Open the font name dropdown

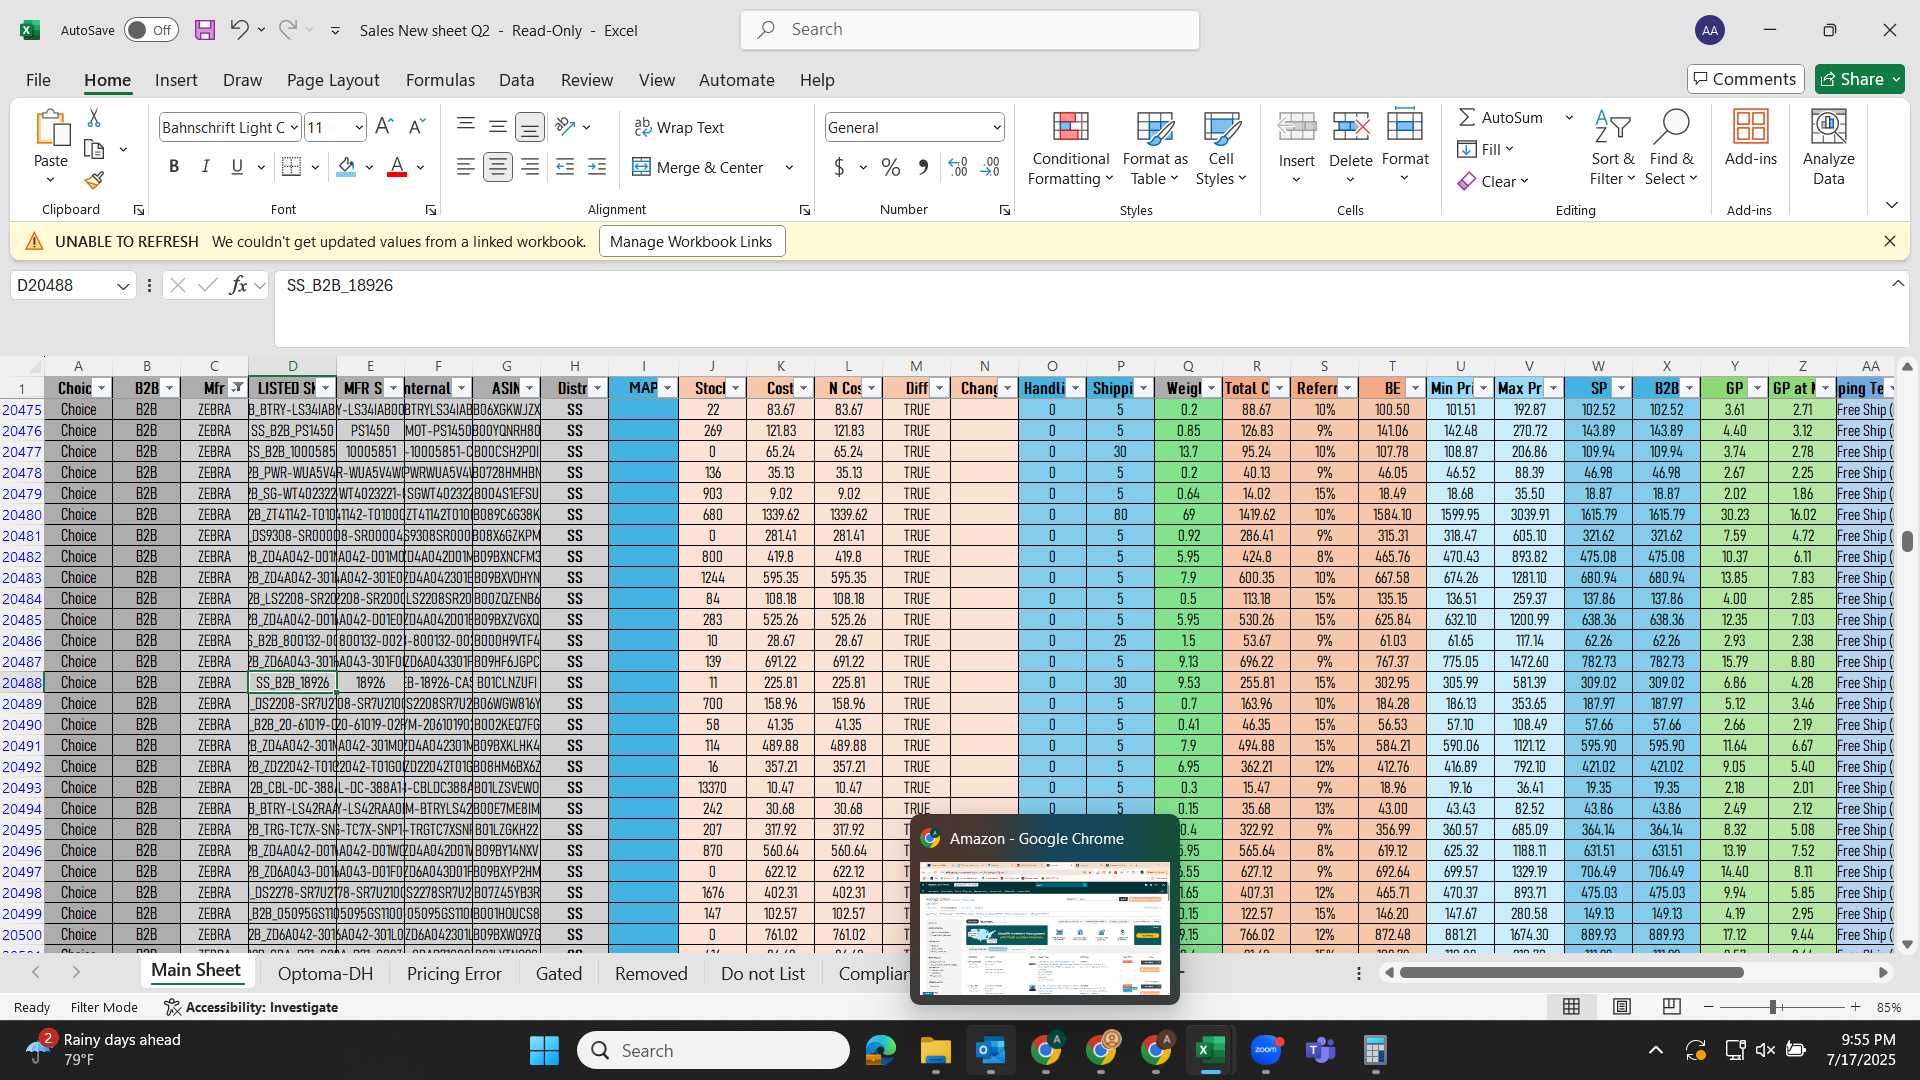click(294, 127)
